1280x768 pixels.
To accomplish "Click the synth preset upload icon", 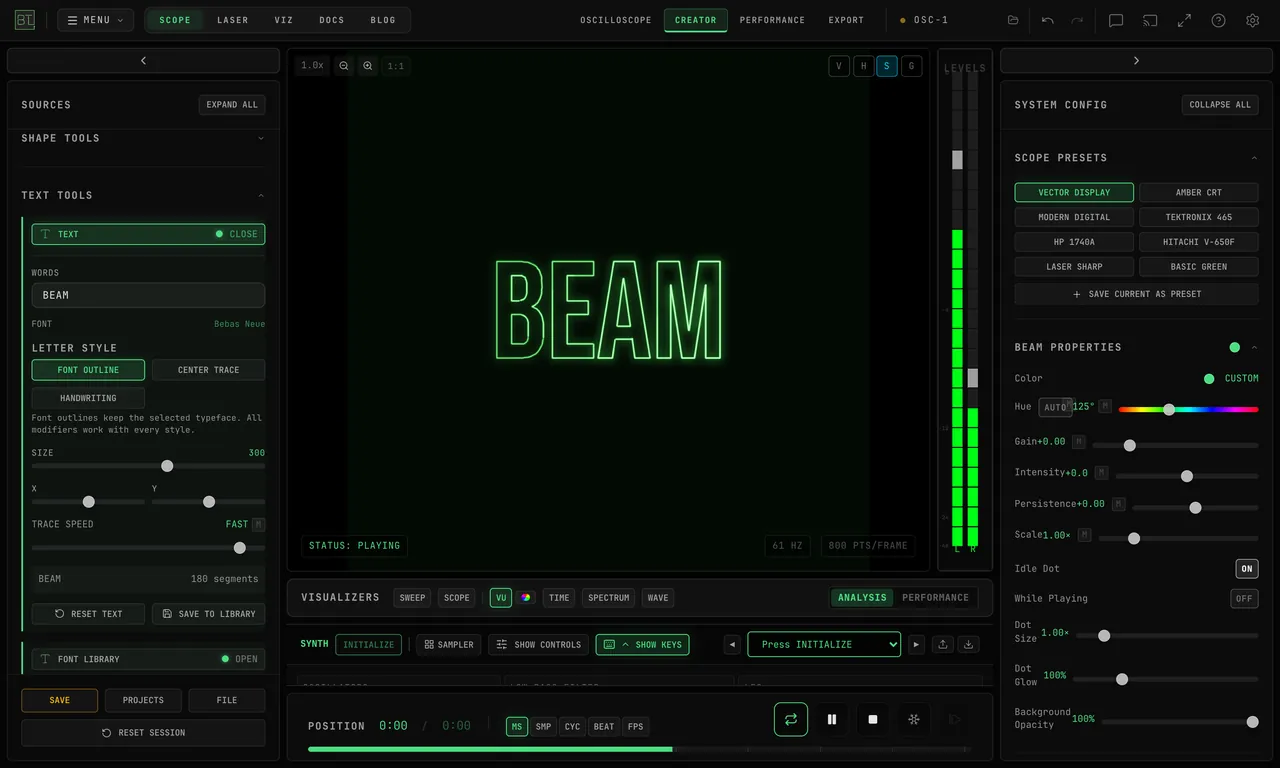I will pyautogui.click(x=943, y=645).
